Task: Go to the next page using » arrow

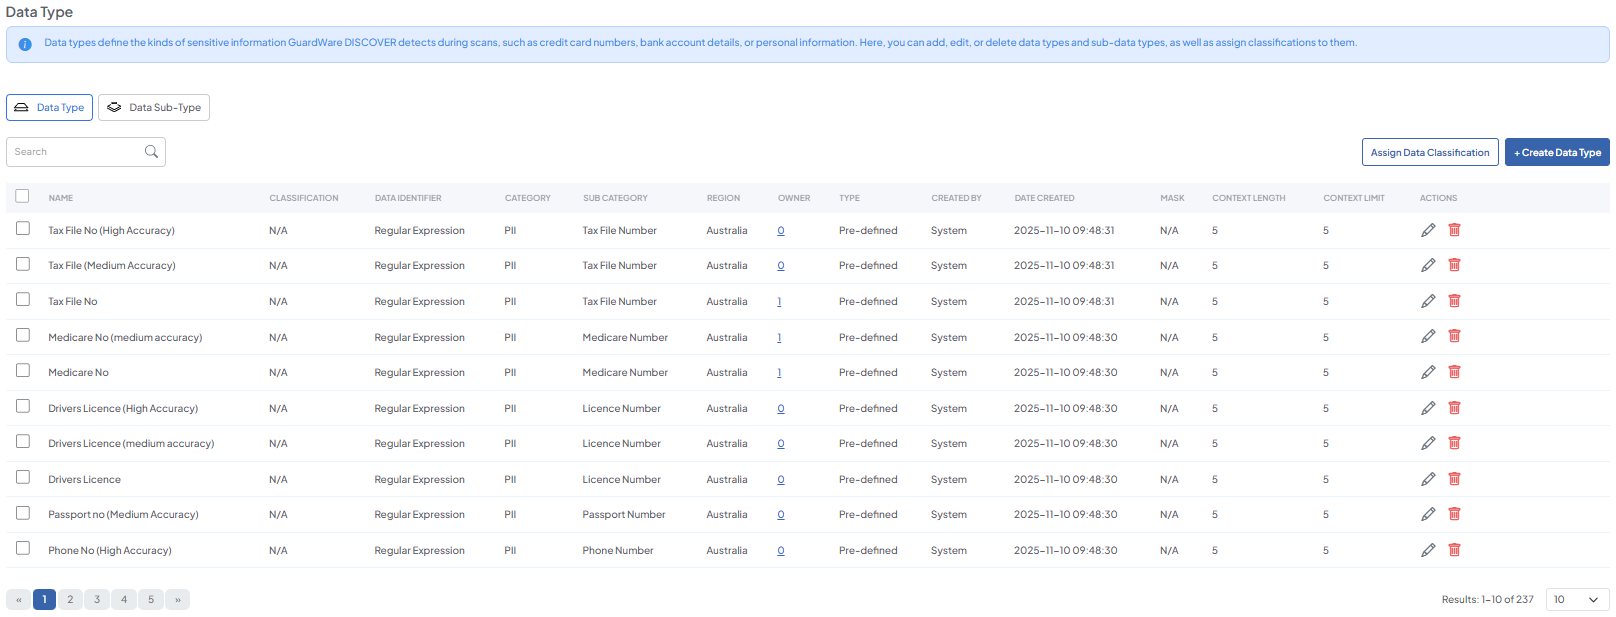Action: point(178,600)
